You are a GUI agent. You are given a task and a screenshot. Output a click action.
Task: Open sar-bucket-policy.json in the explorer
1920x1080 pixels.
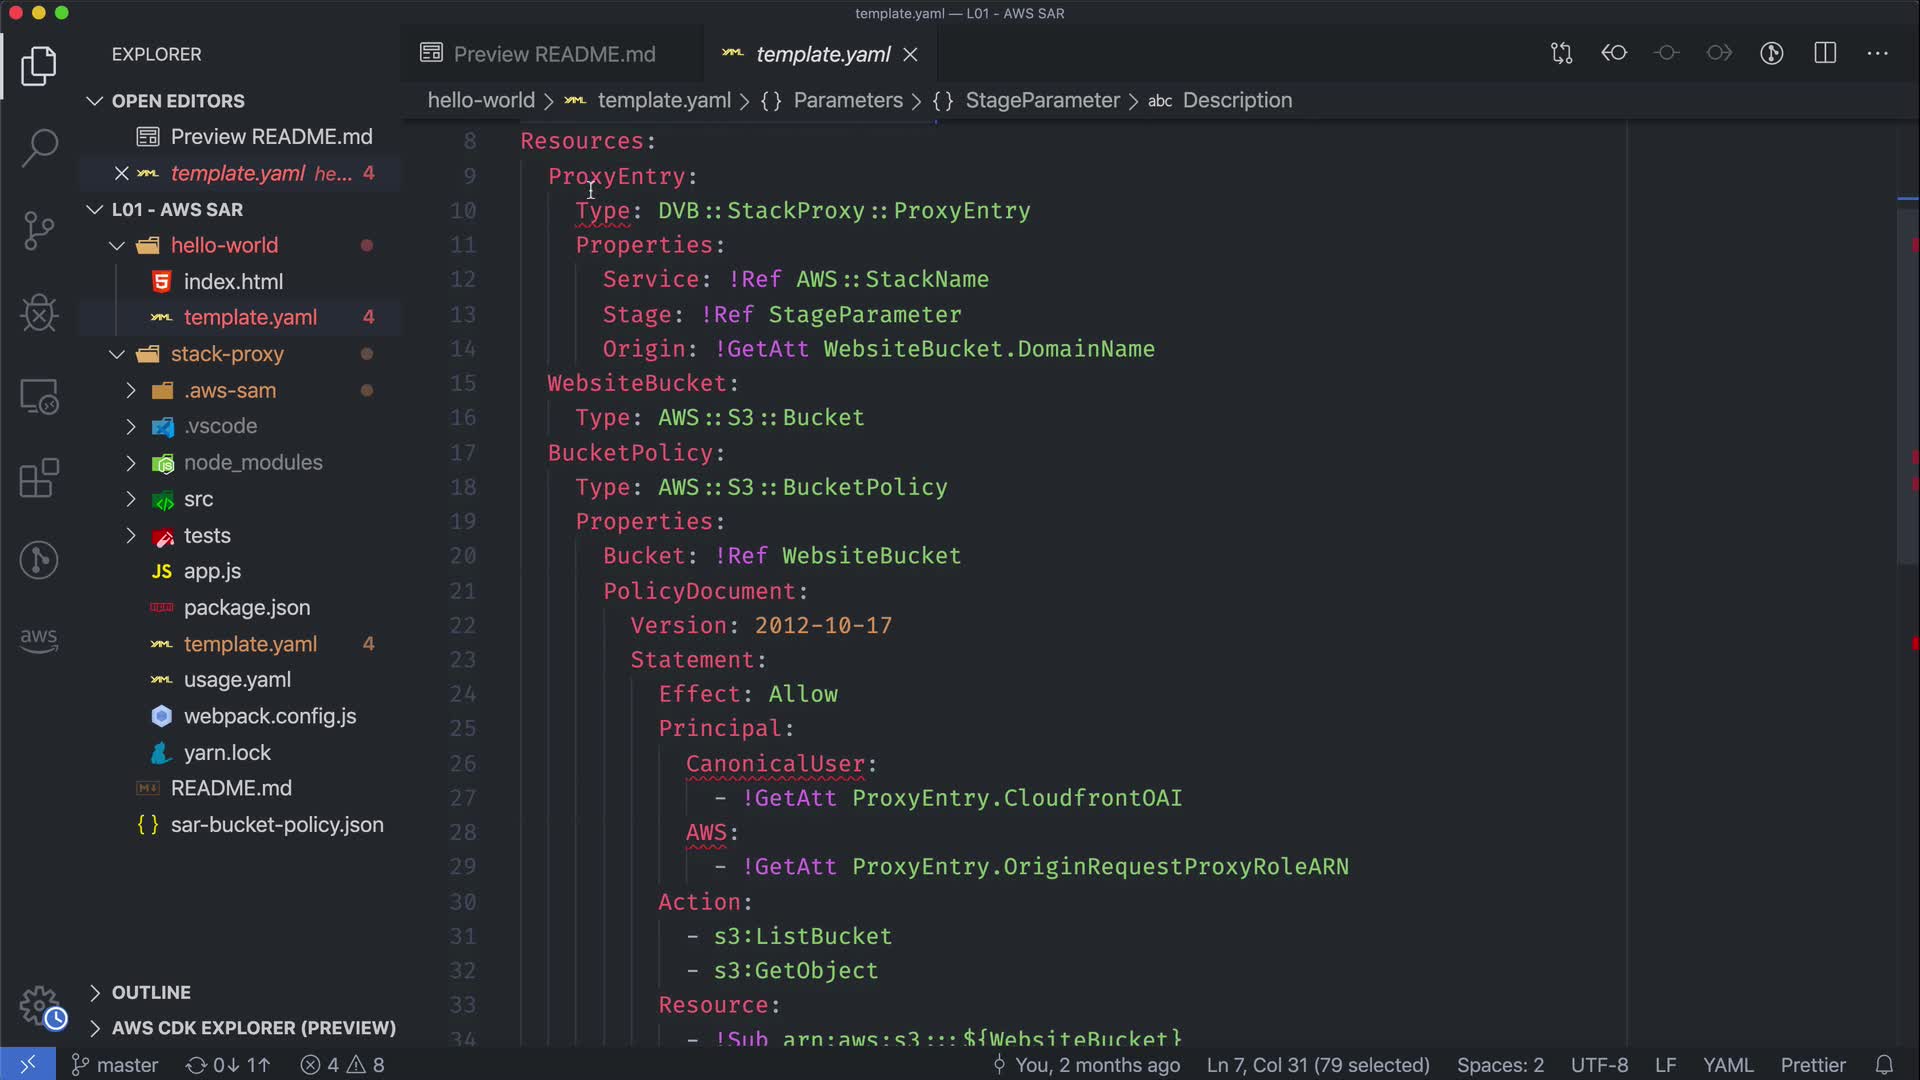pyautogui.click(x=276, y=825)
